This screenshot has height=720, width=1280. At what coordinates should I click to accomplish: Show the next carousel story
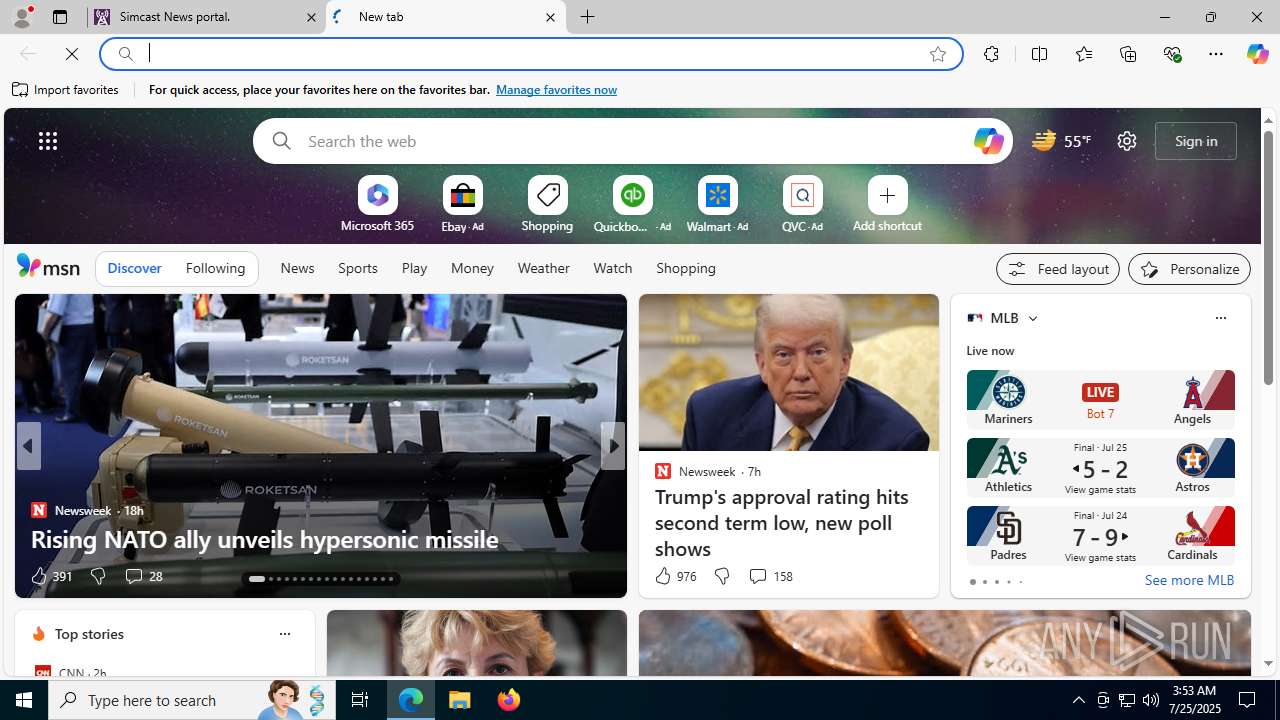point(613,446)
